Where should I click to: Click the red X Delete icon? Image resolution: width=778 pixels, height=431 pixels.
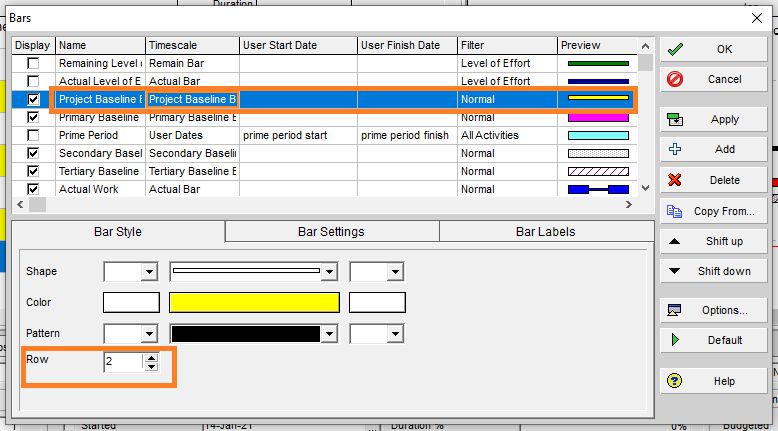tap(675, 180)
